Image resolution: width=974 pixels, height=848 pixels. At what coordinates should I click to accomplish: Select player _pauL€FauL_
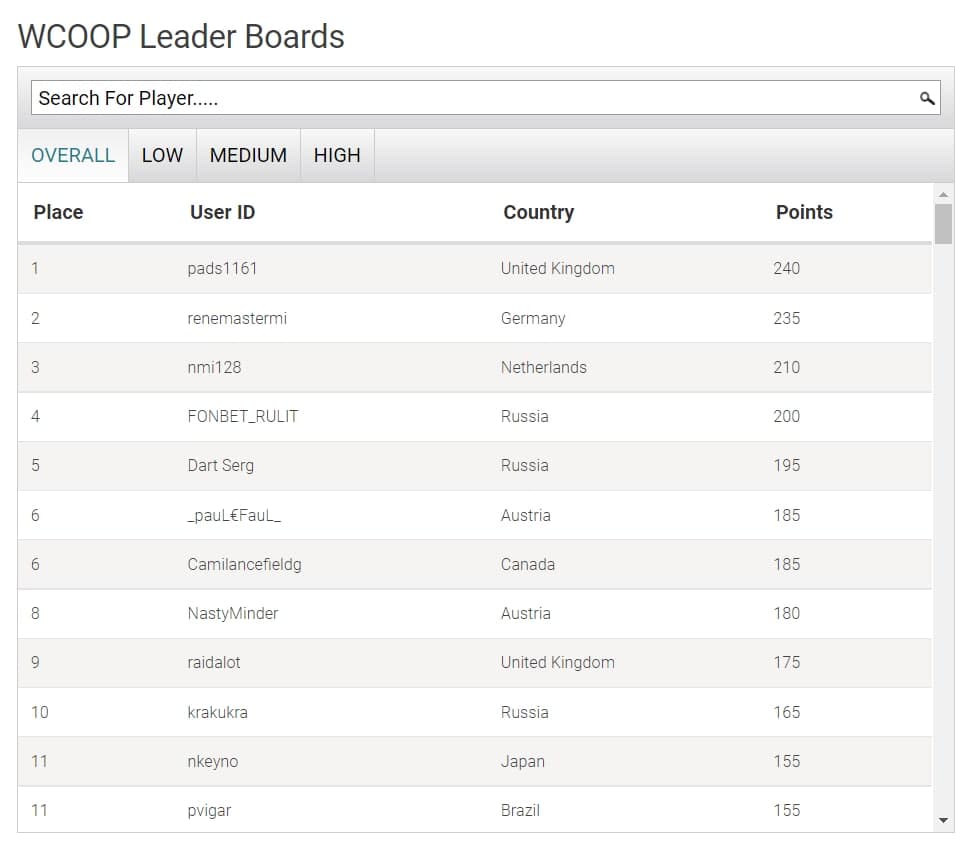[234, 516]
